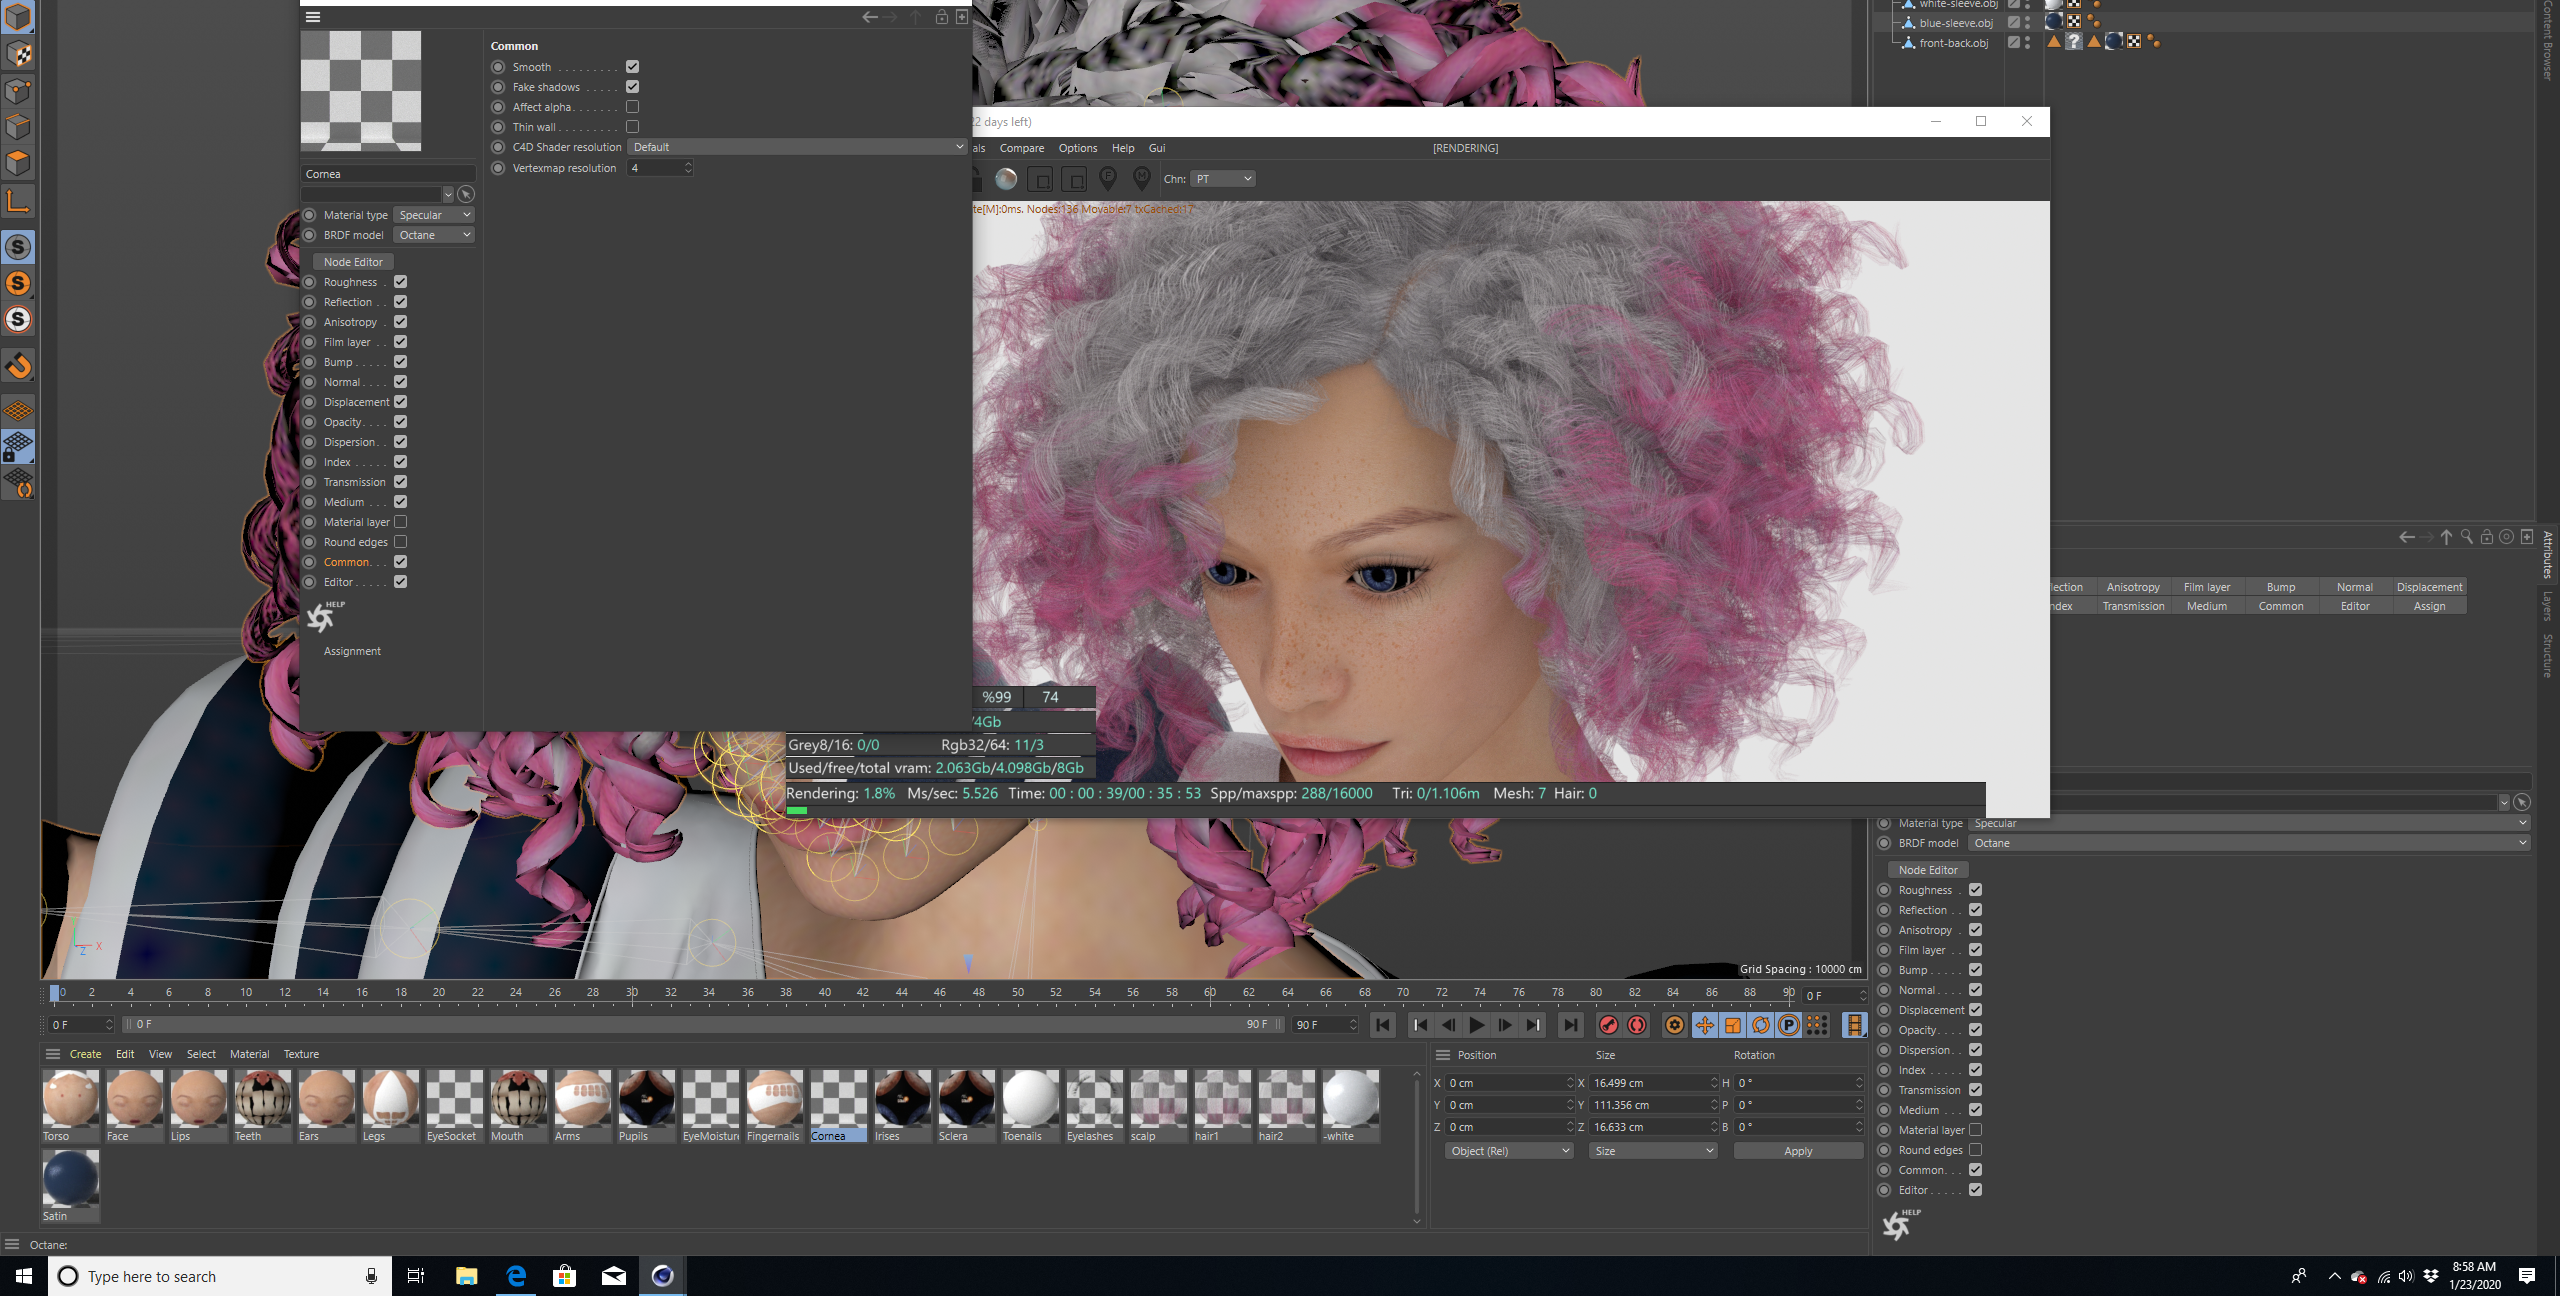Click go to end of animation icon
The width and height of the screenshot is (2560, 1296).
1571,1025
